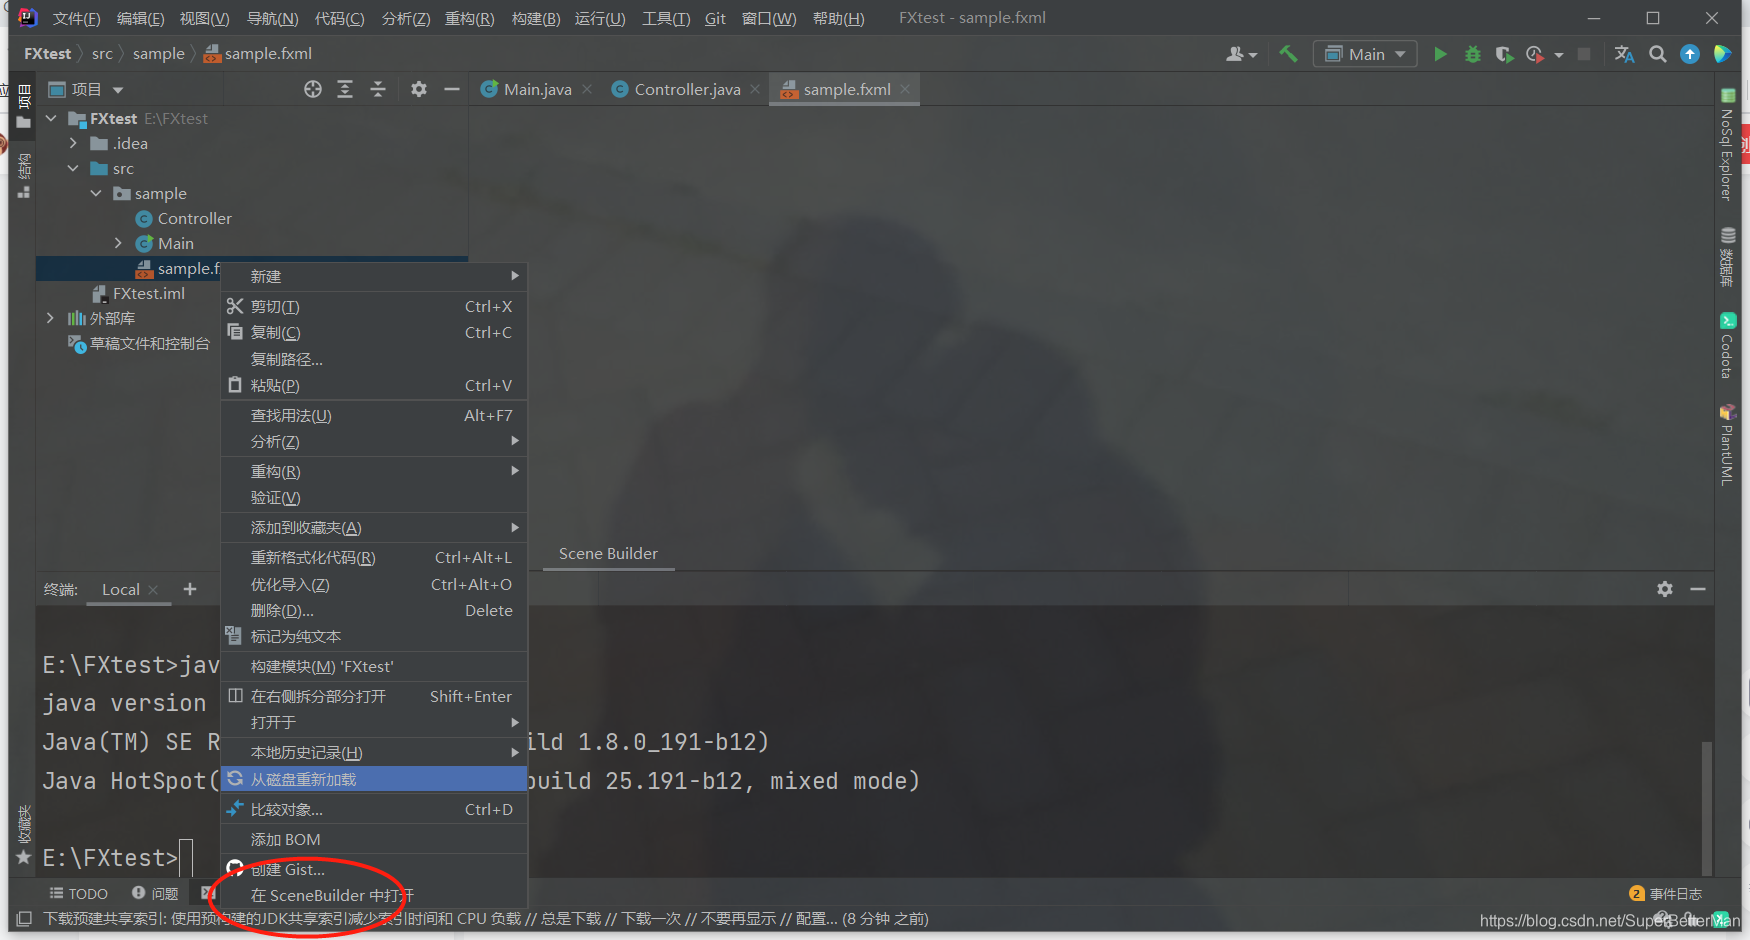Expand dropdown arrow next to profiler icon

click(1558, 55)
